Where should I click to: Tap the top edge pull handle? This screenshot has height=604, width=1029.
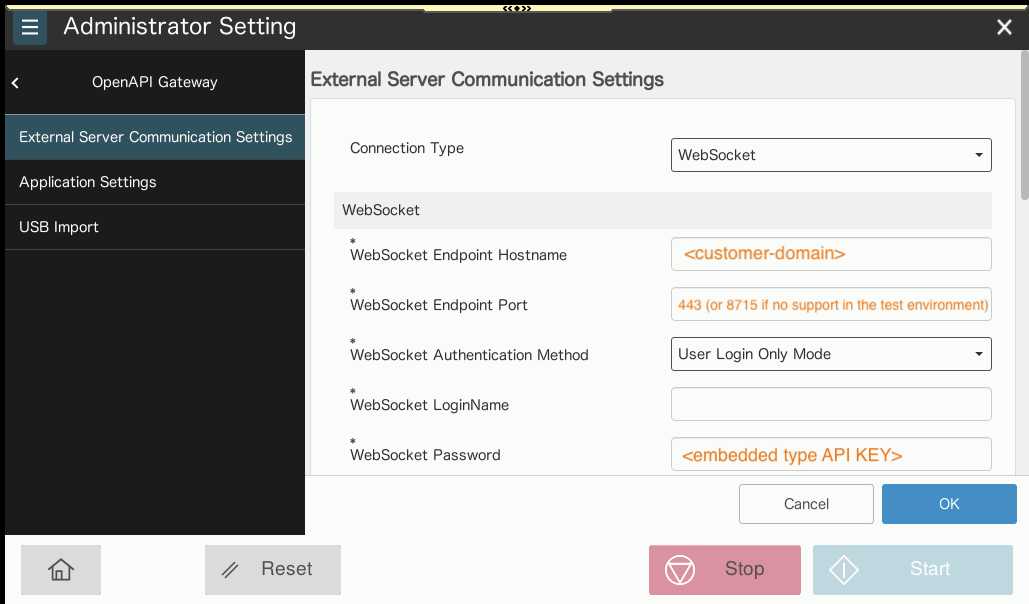(516, 8)
